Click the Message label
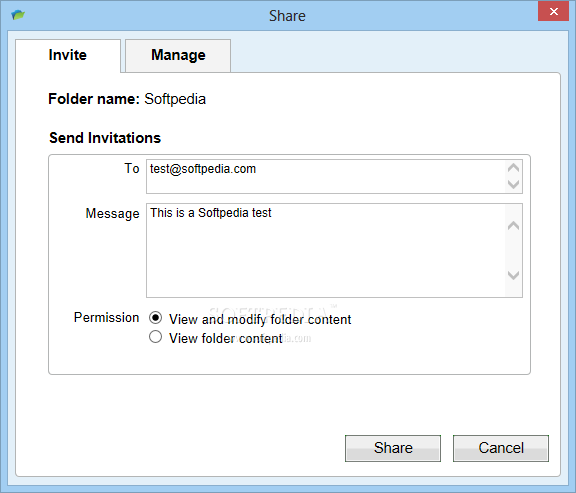The height and width of the screenshot is (493, 576). point(112,213)
